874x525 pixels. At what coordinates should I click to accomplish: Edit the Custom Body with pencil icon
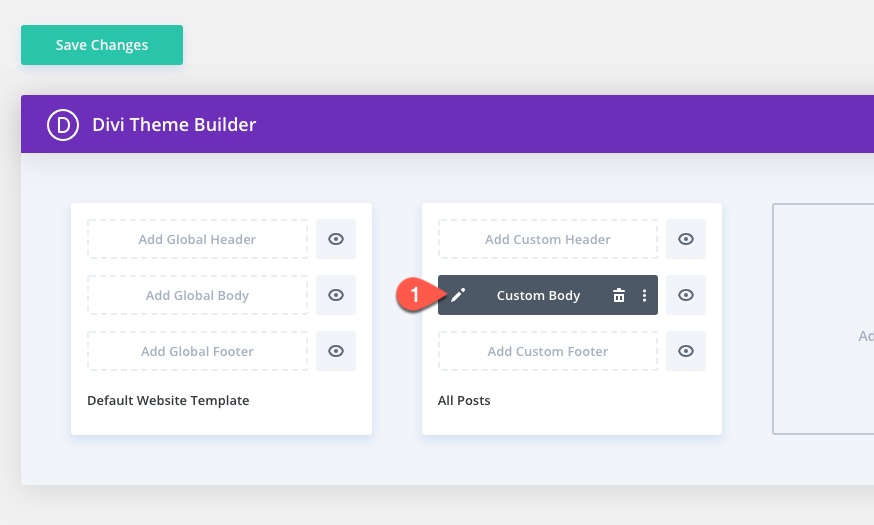[458, 295]
